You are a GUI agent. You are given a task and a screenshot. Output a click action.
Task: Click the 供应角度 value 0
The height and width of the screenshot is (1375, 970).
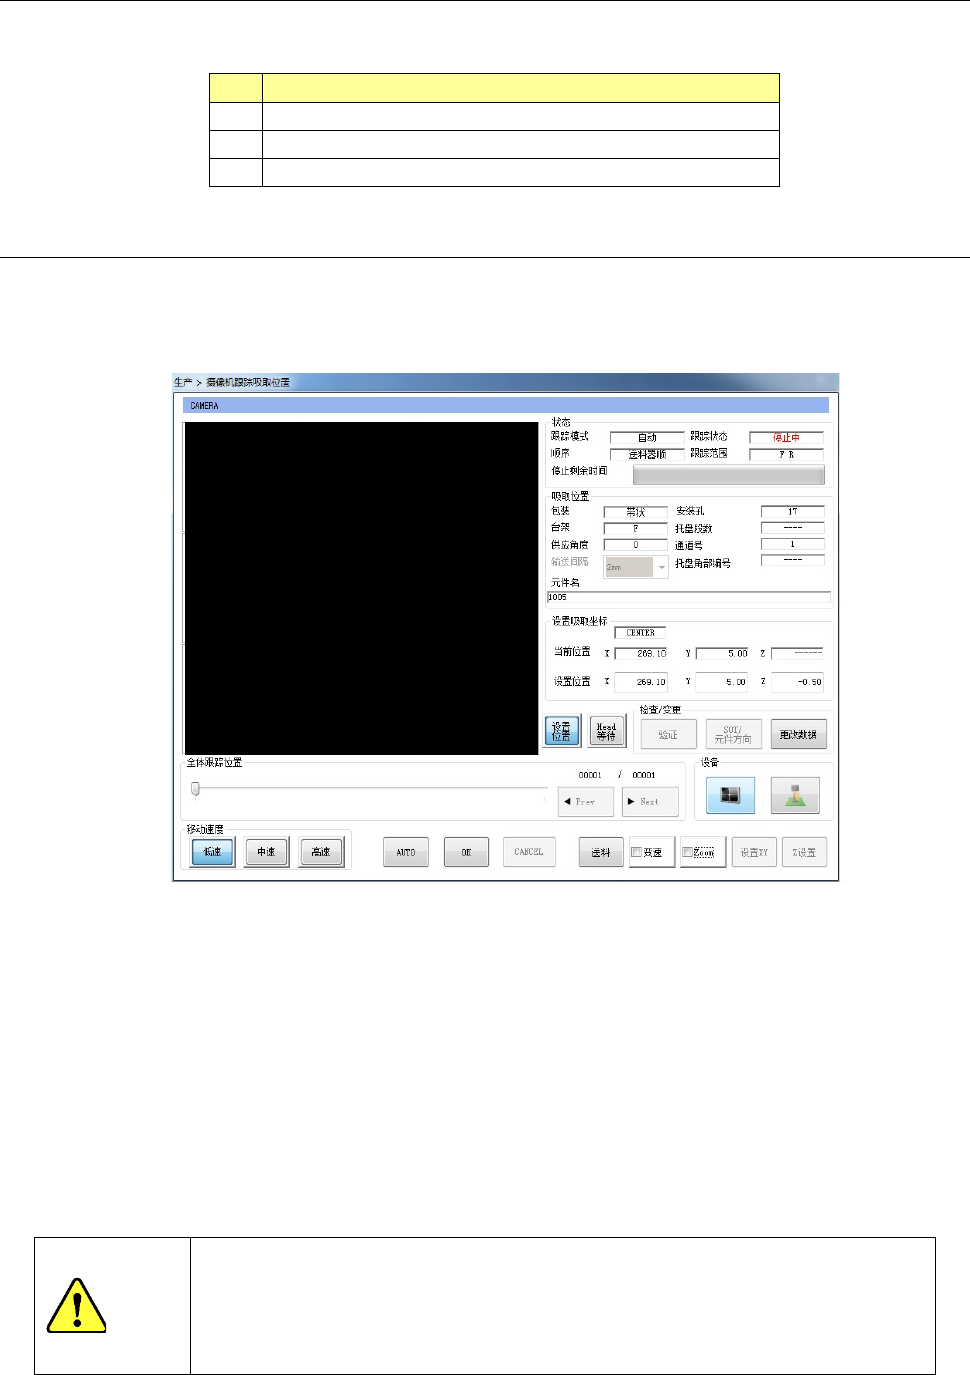coord(635,545)
